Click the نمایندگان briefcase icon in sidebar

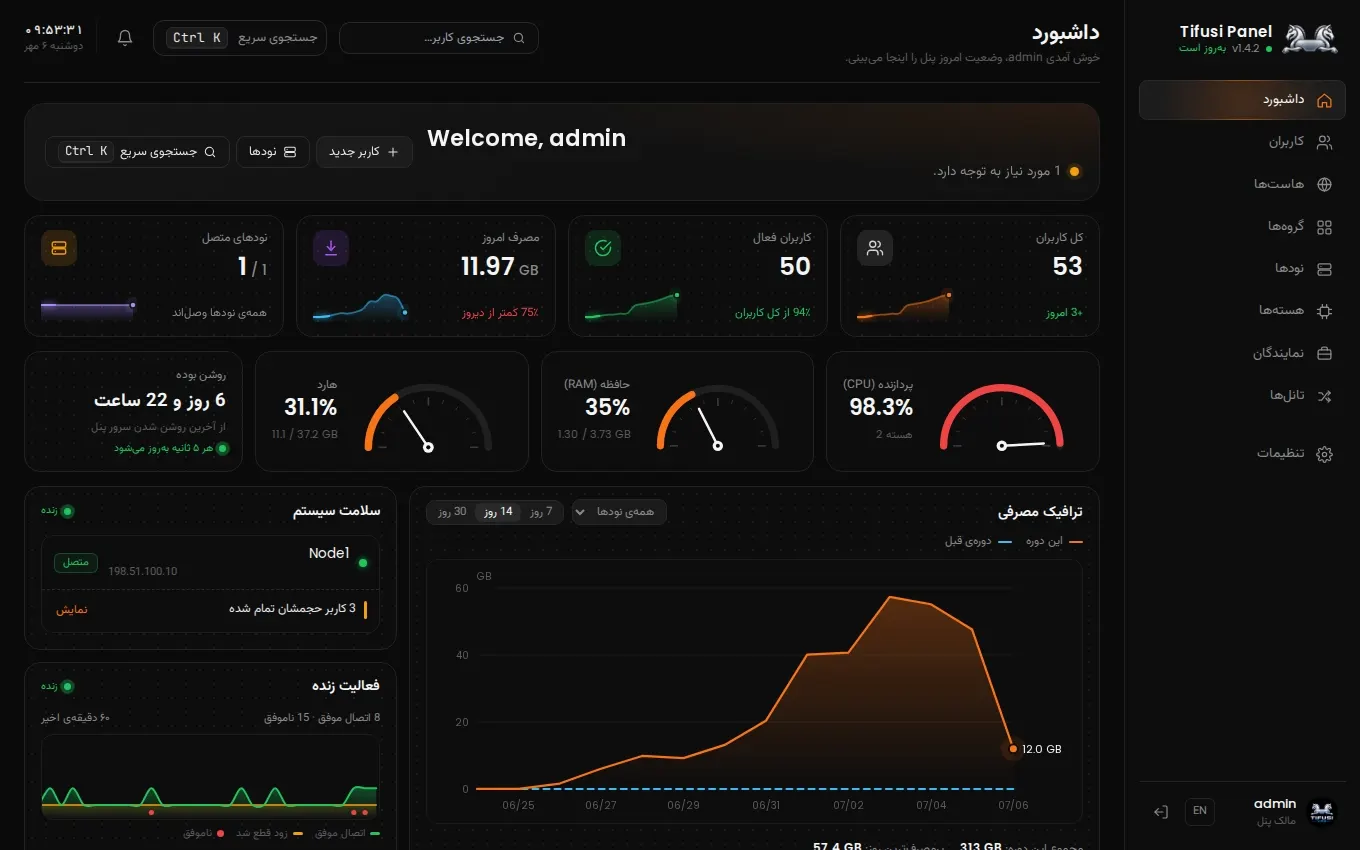(1324, 353)
